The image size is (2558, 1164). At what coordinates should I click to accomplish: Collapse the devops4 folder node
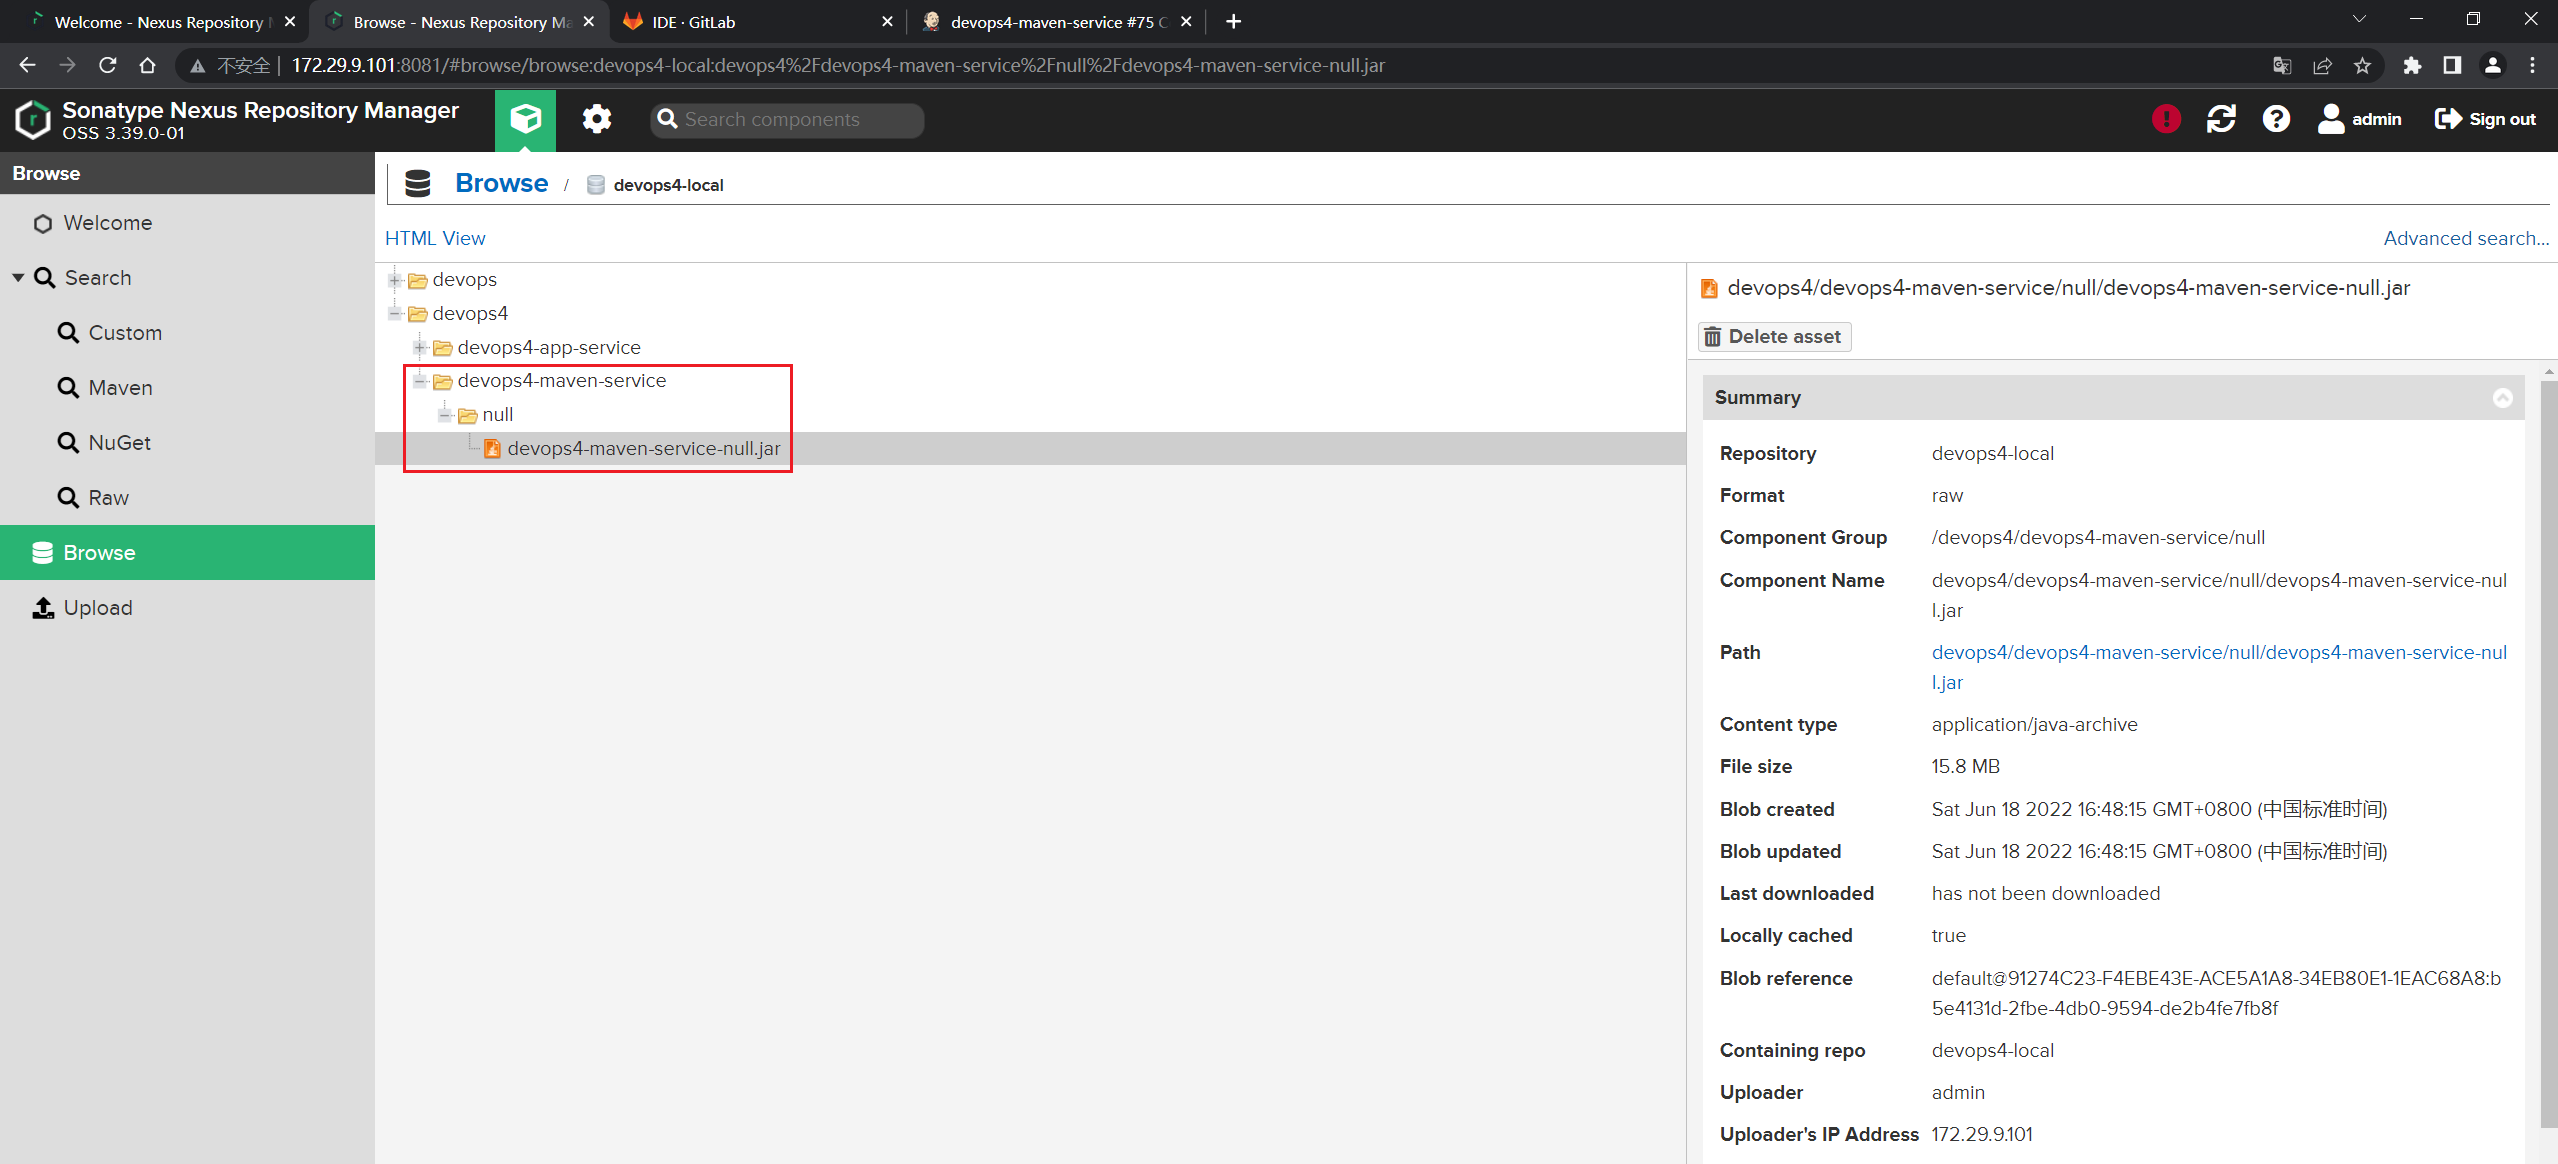pos(395,314)
